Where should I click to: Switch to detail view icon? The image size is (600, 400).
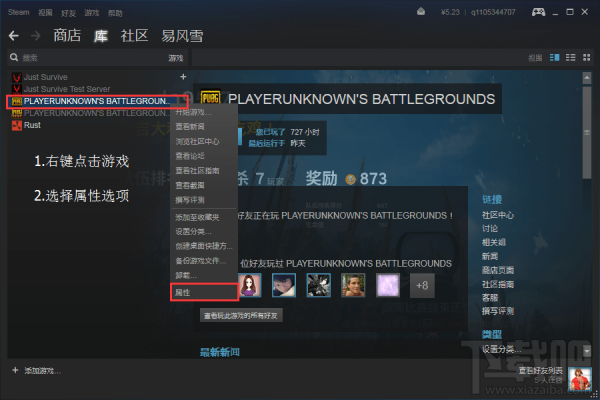point(554,57)
